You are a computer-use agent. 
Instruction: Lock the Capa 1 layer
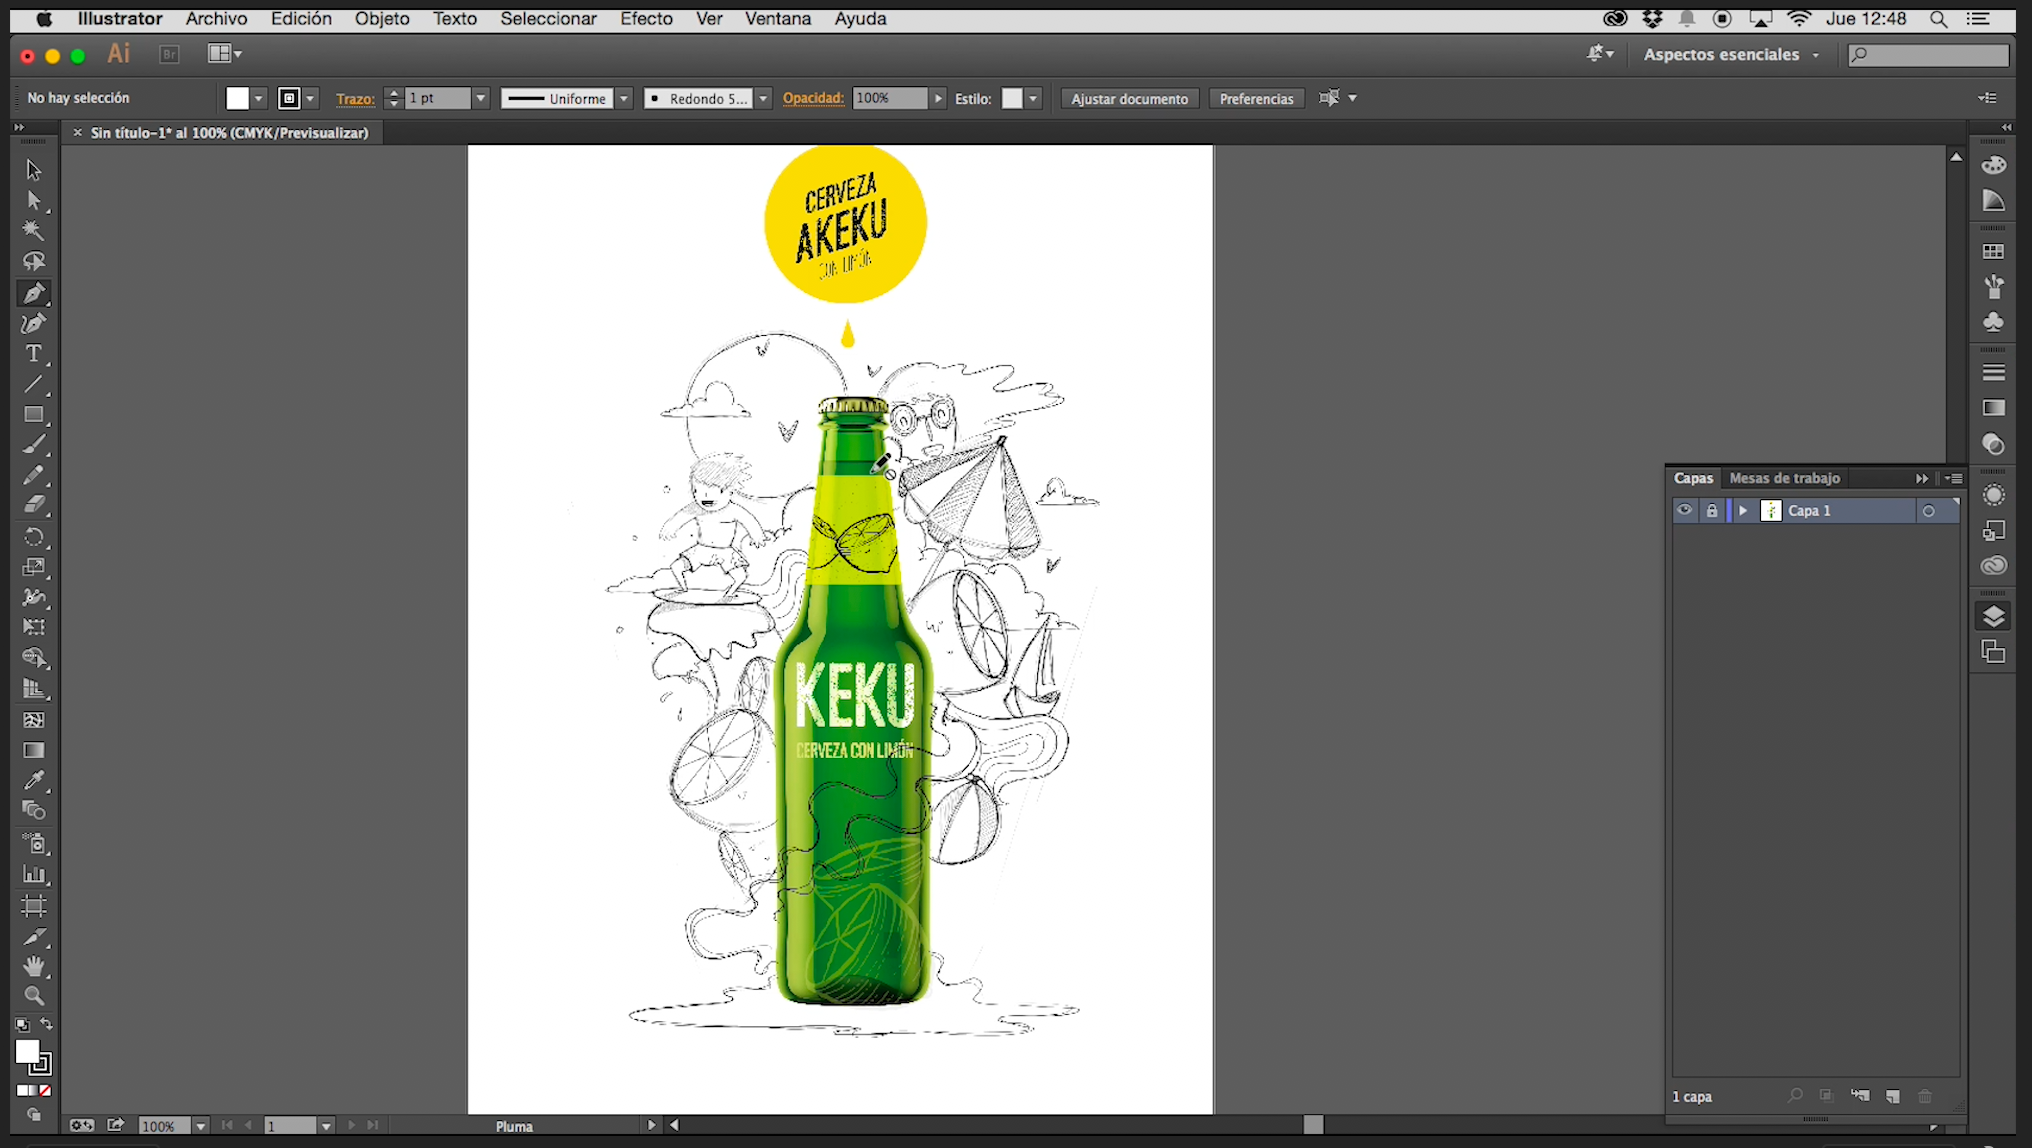point(1712,510)
